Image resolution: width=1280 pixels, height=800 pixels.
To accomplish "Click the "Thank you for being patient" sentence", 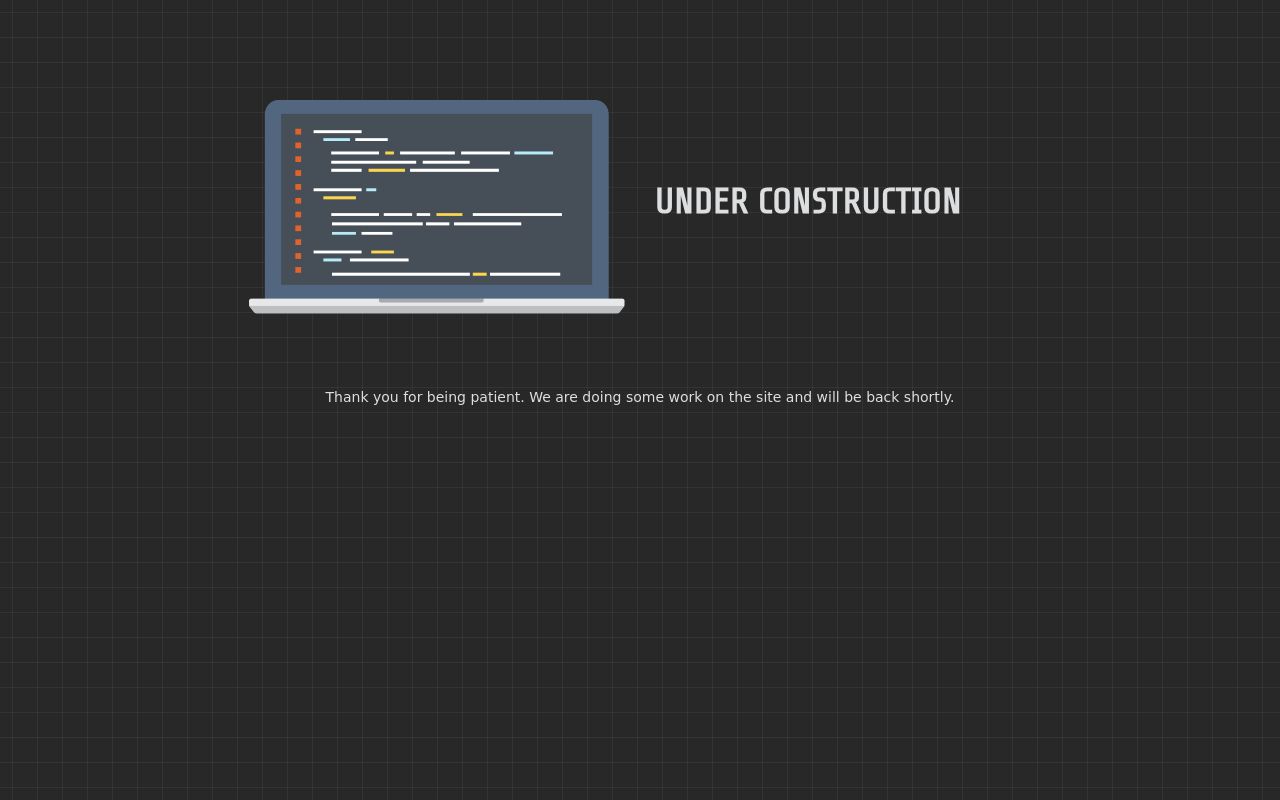I will [639, 397].
